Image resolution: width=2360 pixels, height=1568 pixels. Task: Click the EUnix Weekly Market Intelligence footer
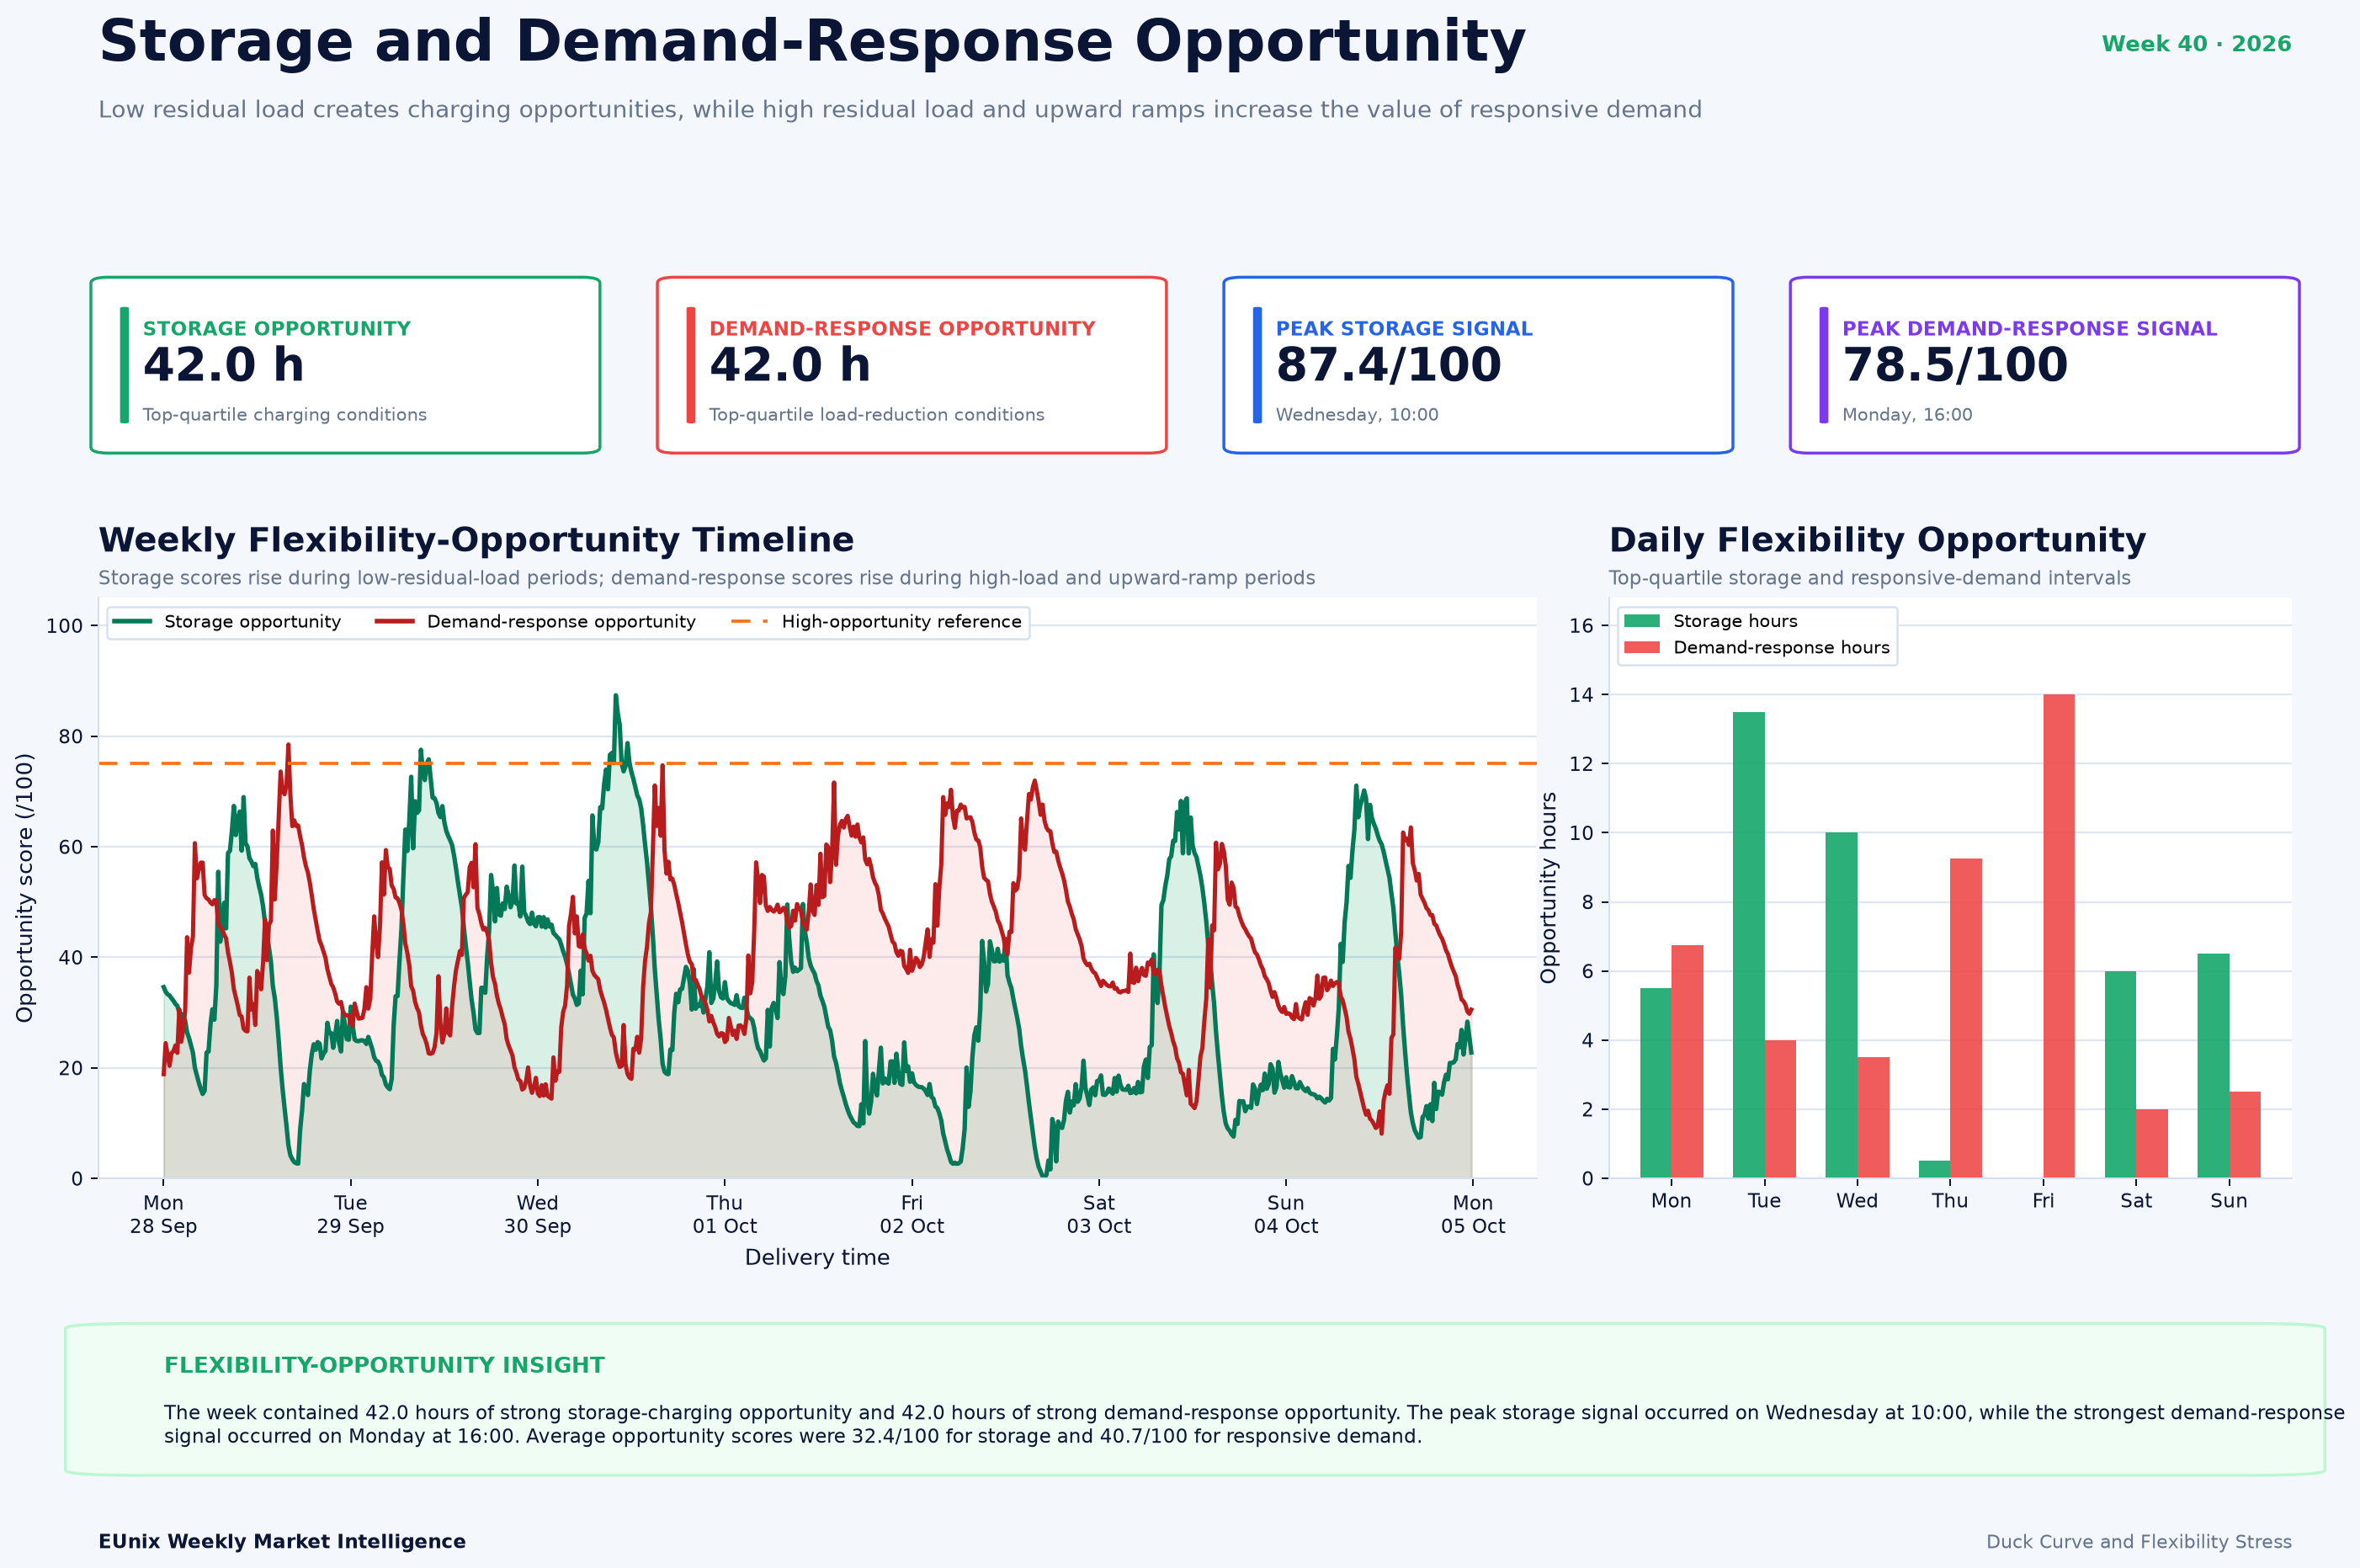[282, 1541]
